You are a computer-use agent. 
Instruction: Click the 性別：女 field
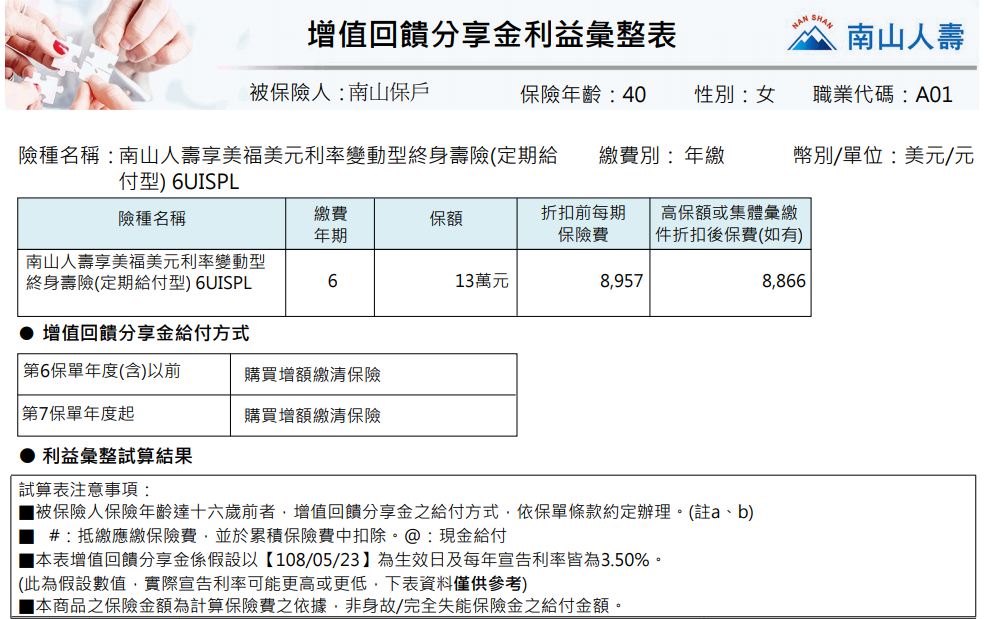coord(734,95)
